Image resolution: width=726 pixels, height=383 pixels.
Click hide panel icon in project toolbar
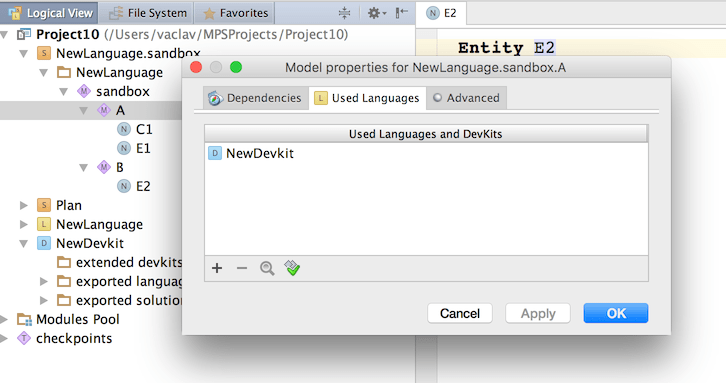(401, 13)
